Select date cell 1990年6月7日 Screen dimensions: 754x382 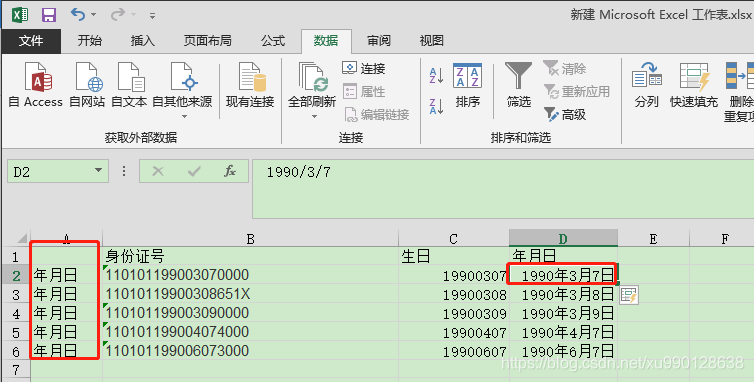tap(563, 351)
